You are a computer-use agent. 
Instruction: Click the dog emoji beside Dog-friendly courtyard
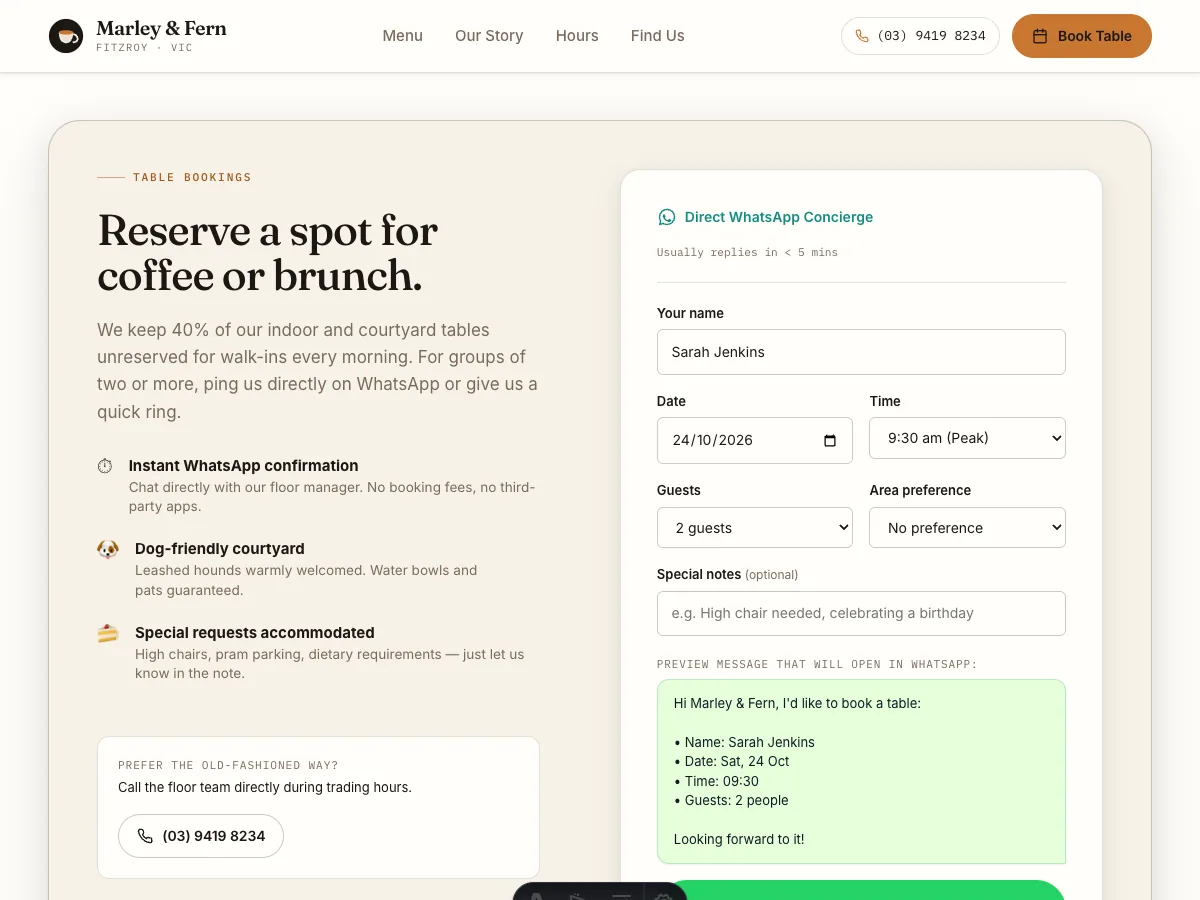click(108, 549)
